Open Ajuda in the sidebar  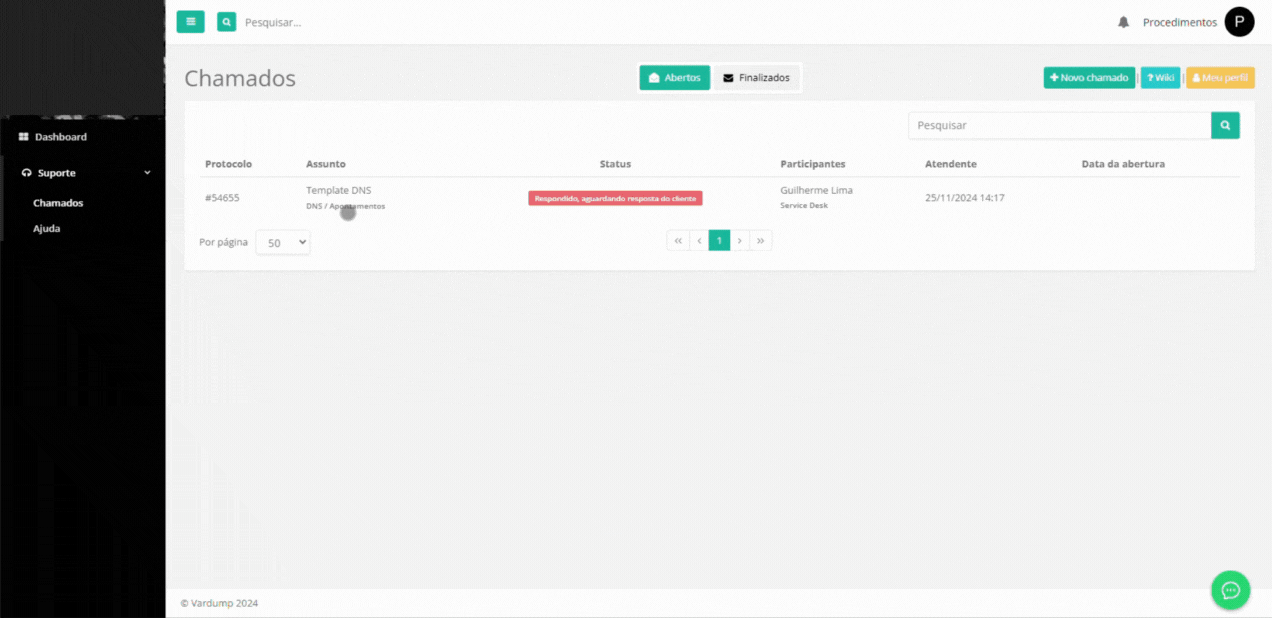tap(46, 228)
